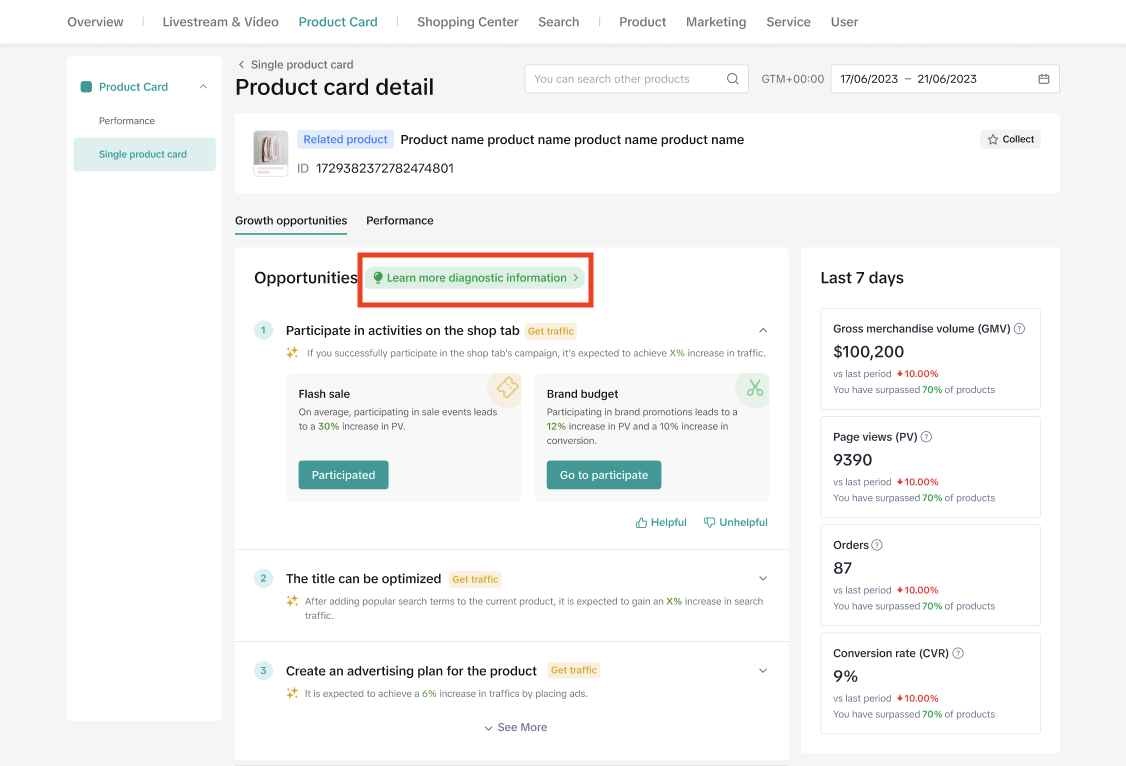The height and width of the screenshot is (766, 1126).
Task: Mark the suggestion as Unhelpful
Action: click(x=736, y=522)
